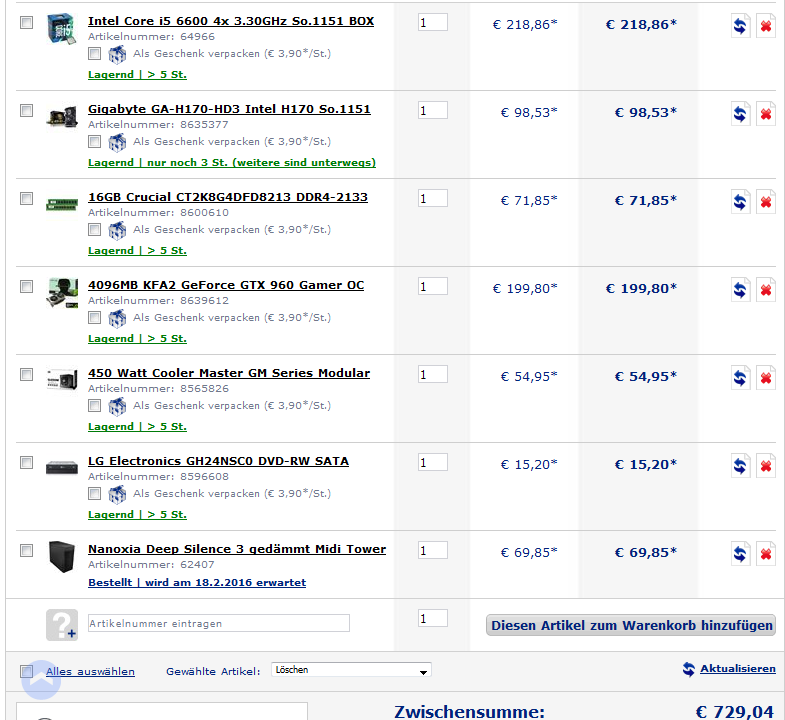Enable gift wrapping for Gigabyte mainboard

[x=94, y=142]
